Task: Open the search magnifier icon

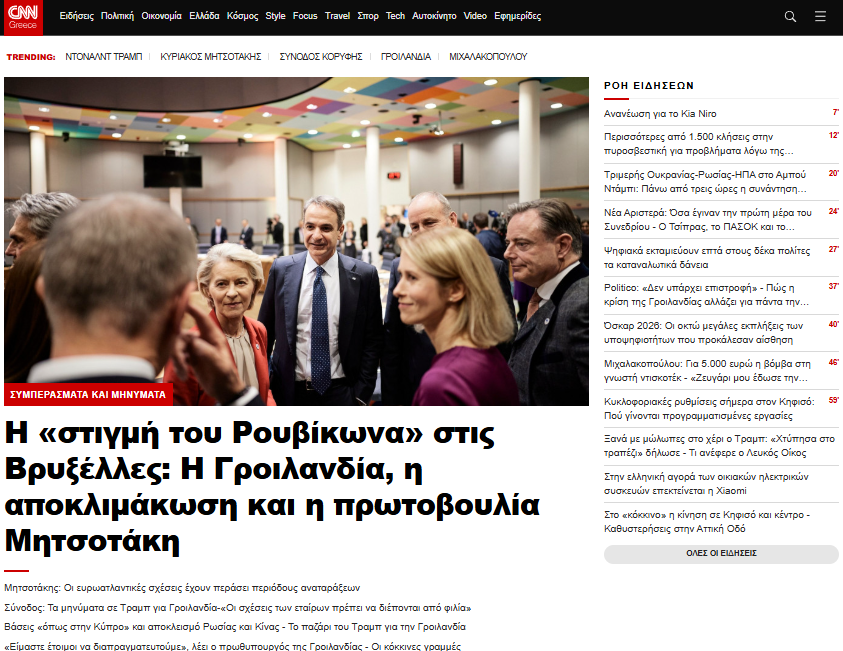Action: pos(790,17)
